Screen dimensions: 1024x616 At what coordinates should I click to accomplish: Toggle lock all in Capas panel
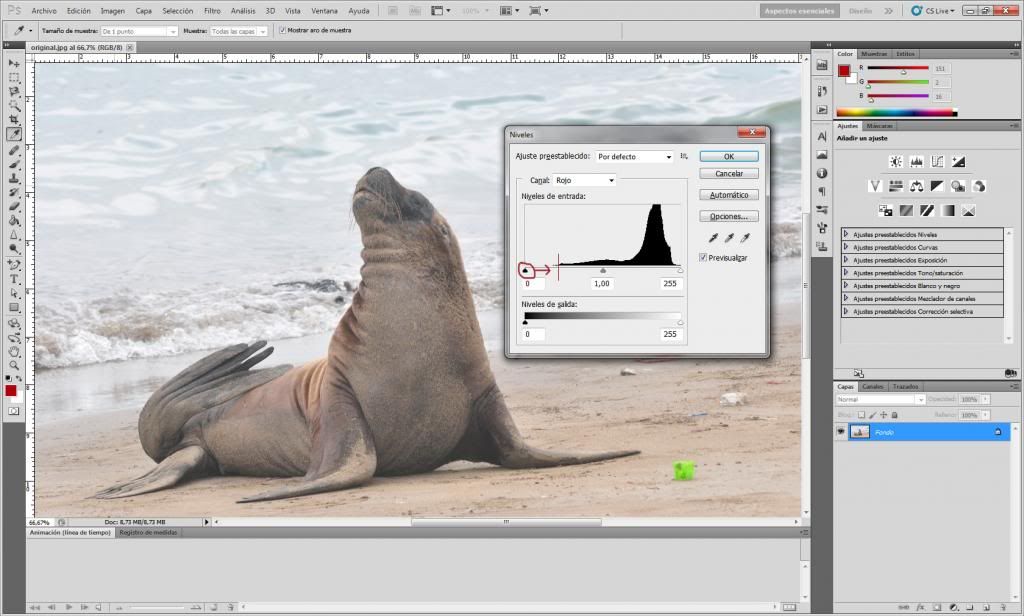coord(895,415)
